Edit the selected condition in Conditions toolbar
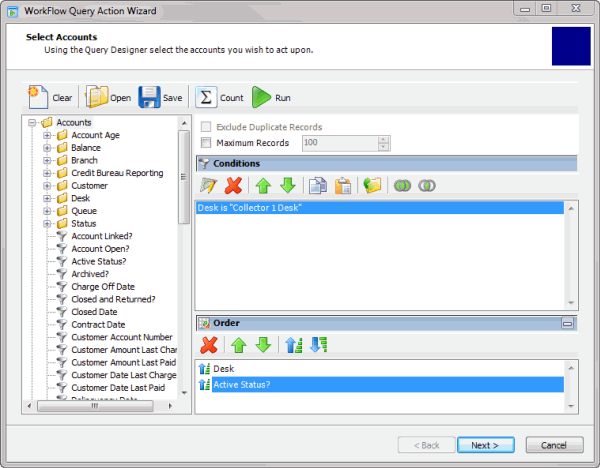This screenshot has width=600, height=468. point(208,185)
